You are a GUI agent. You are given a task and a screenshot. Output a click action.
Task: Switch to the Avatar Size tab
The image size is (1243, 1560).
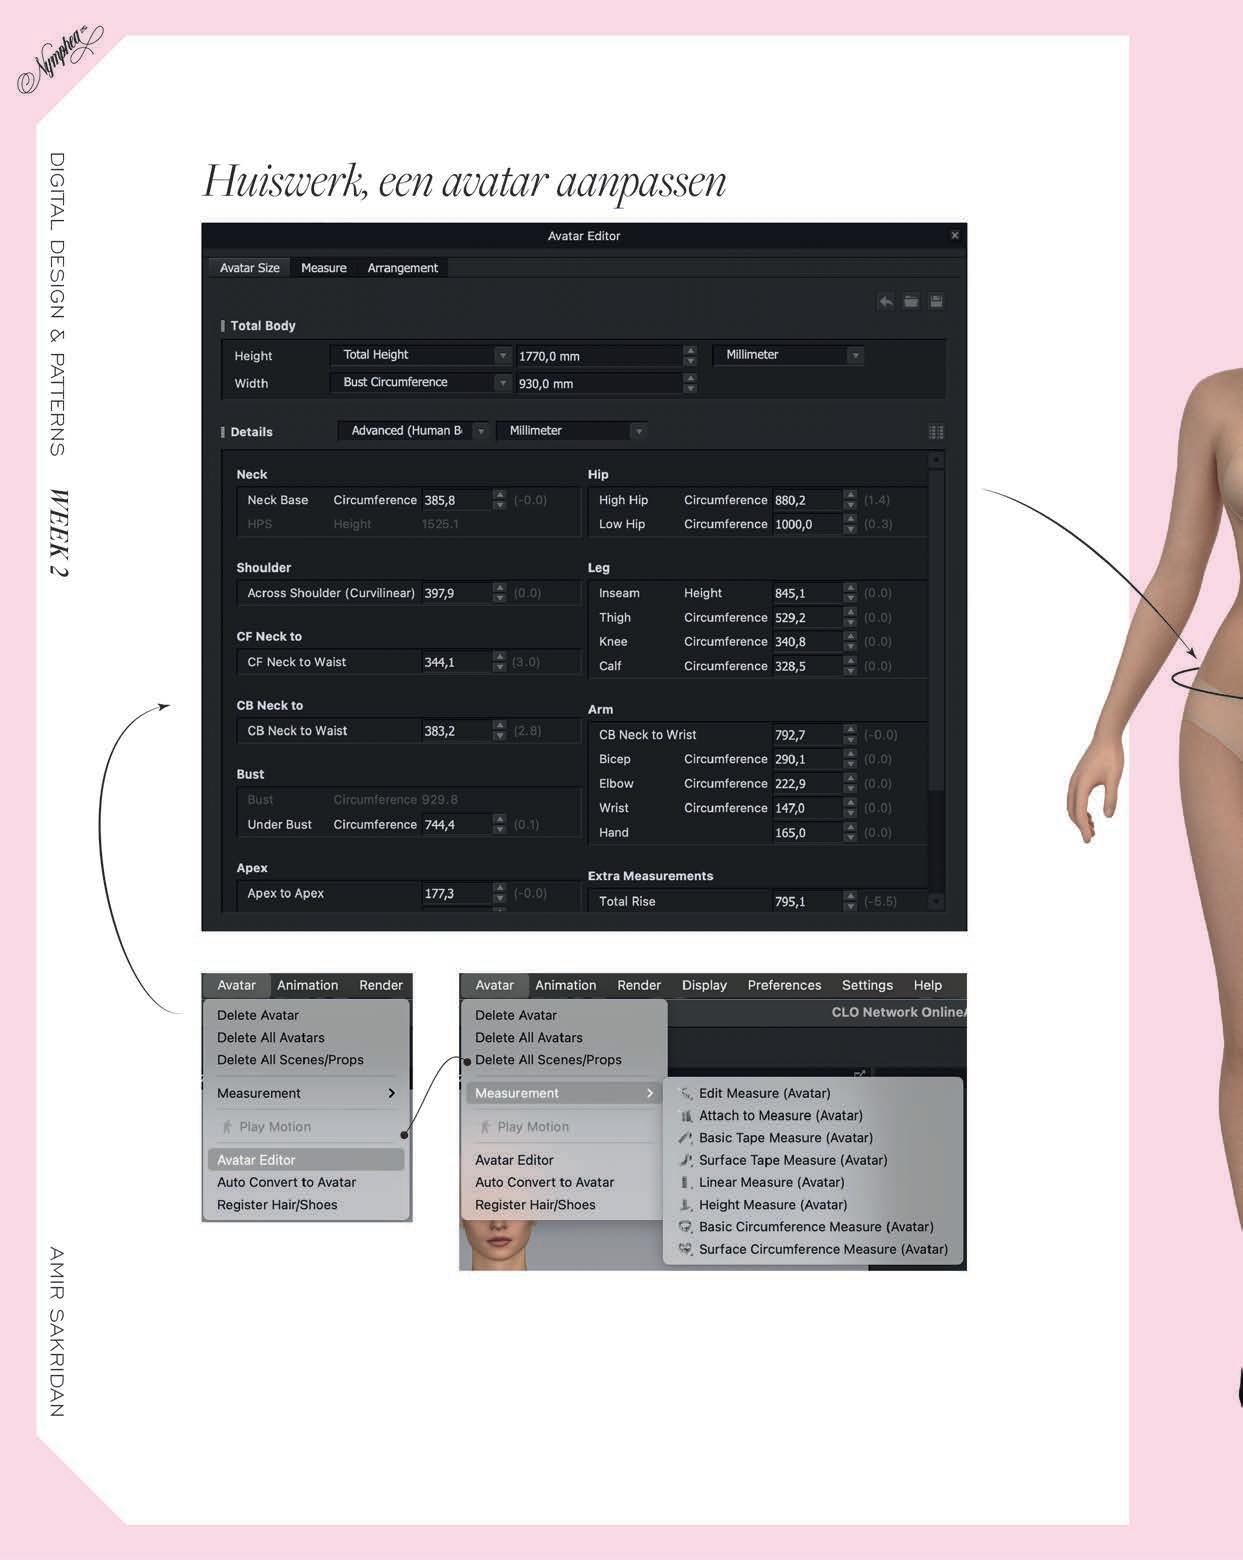tap(250, 268)
